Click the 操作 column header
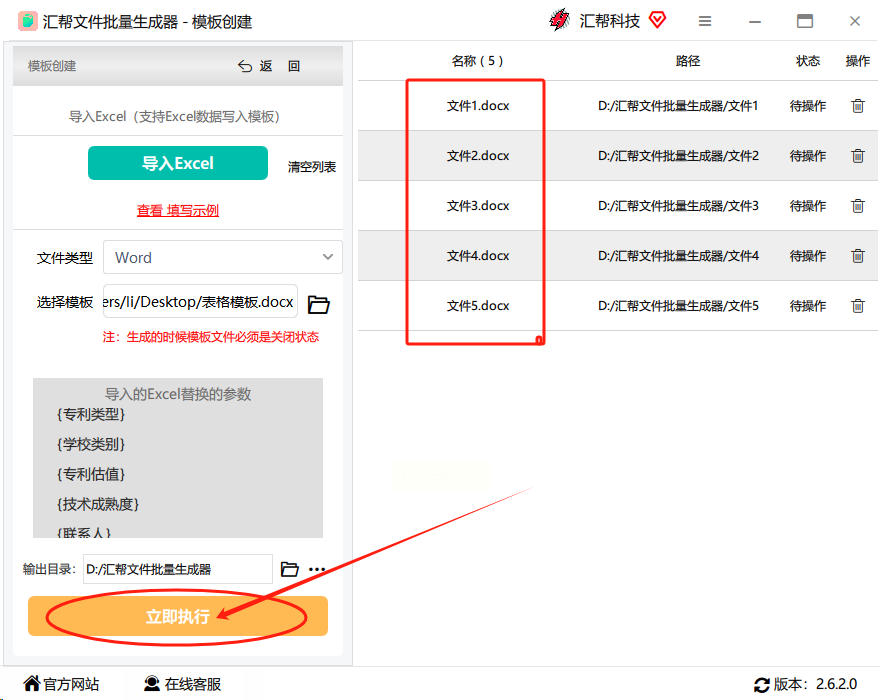 click(x=858, y=61)
